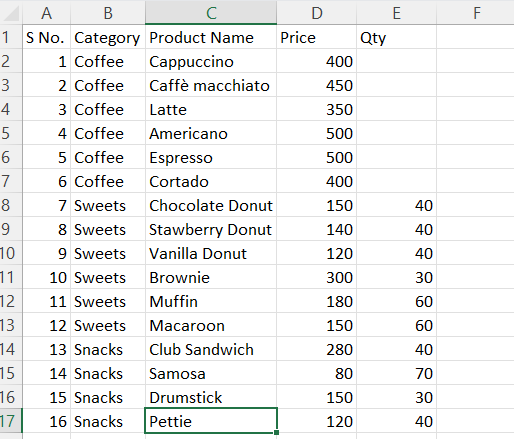Click the 'Category' header cell
This screenshot has width=514, height=439.
click(x=108, y=37)
